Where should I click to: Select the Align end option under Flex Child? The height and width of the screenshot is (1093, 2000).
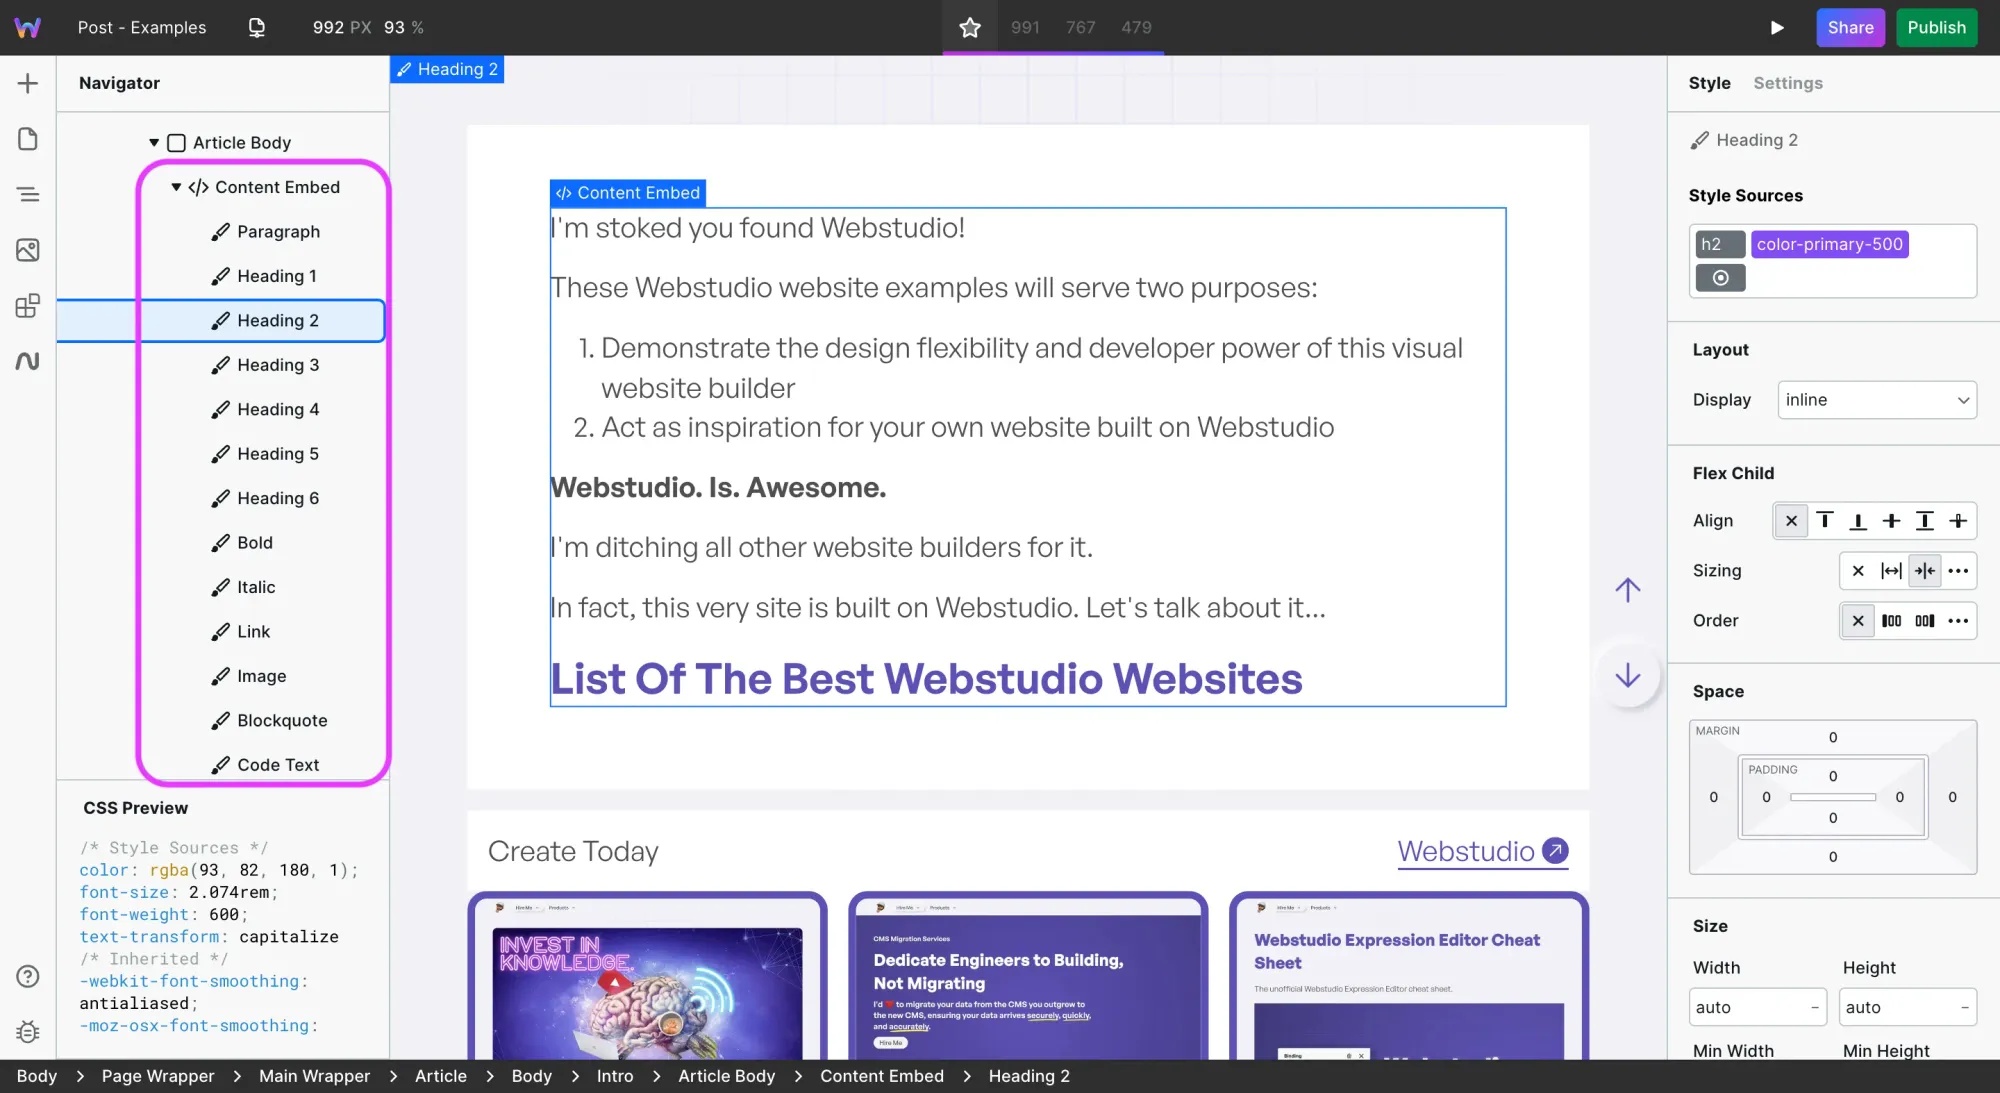(1858, 520)
